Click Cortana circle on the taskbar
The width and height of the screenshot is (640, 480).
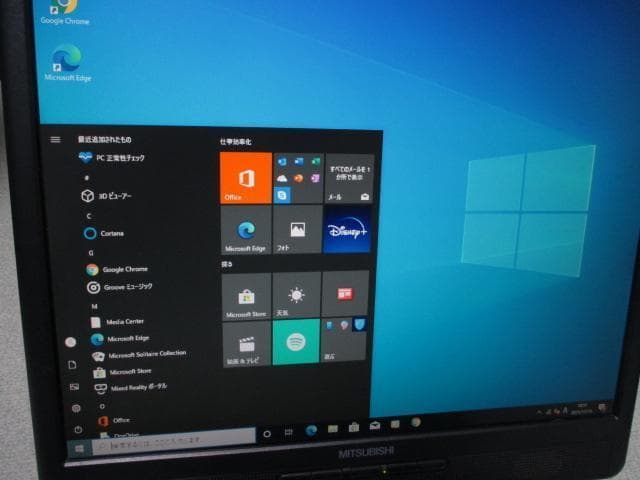pos(267,434)
